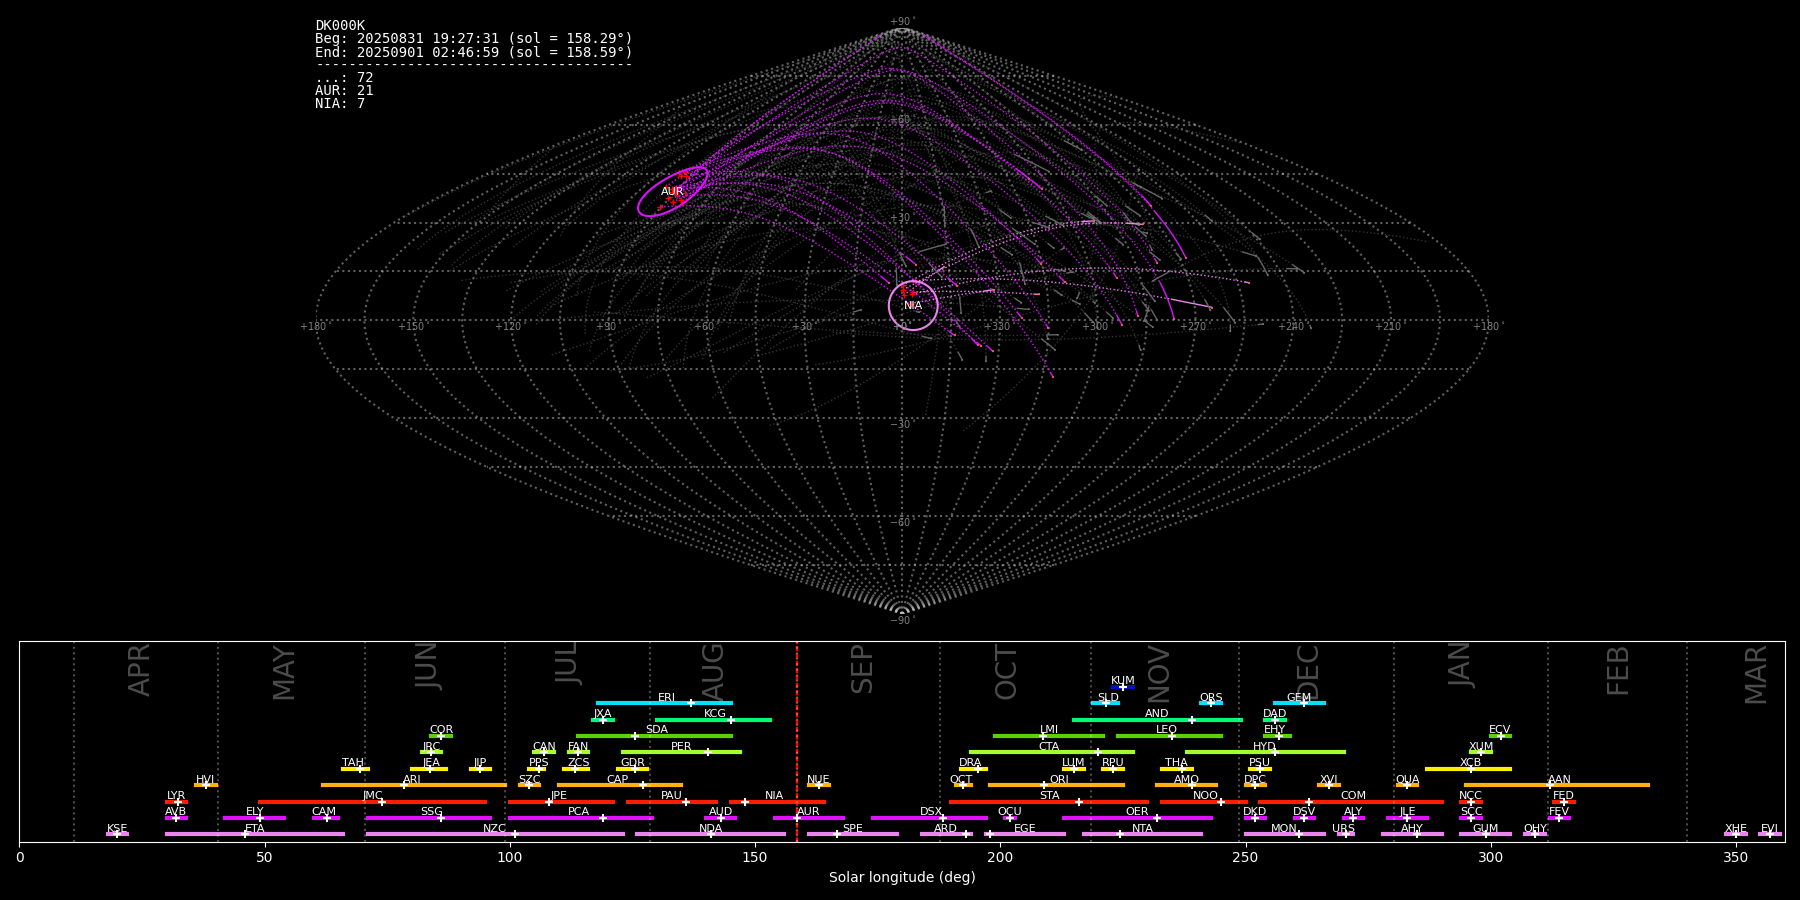The height and width of the screenshot is (900, 1800).
Task: Click the "Solar longitude (deg)" axis label
Action: coord(902,878)
